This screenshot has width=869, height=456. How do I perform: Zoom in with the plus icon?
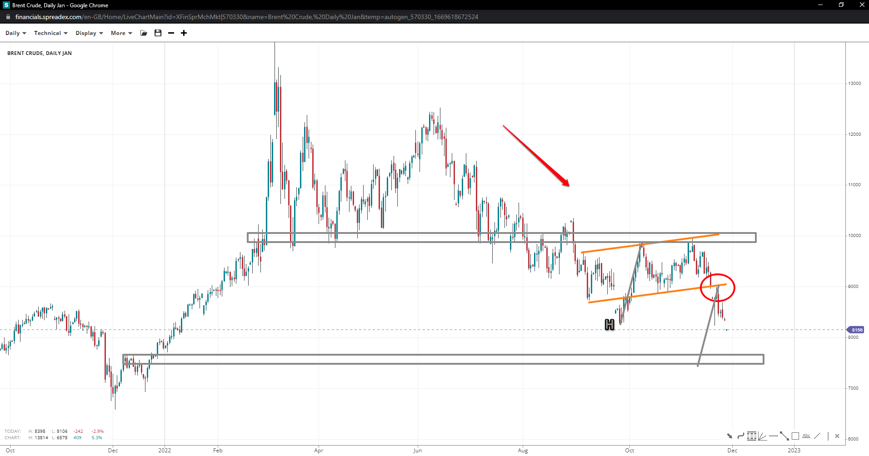pyautogui.click(x=184, y=33)
